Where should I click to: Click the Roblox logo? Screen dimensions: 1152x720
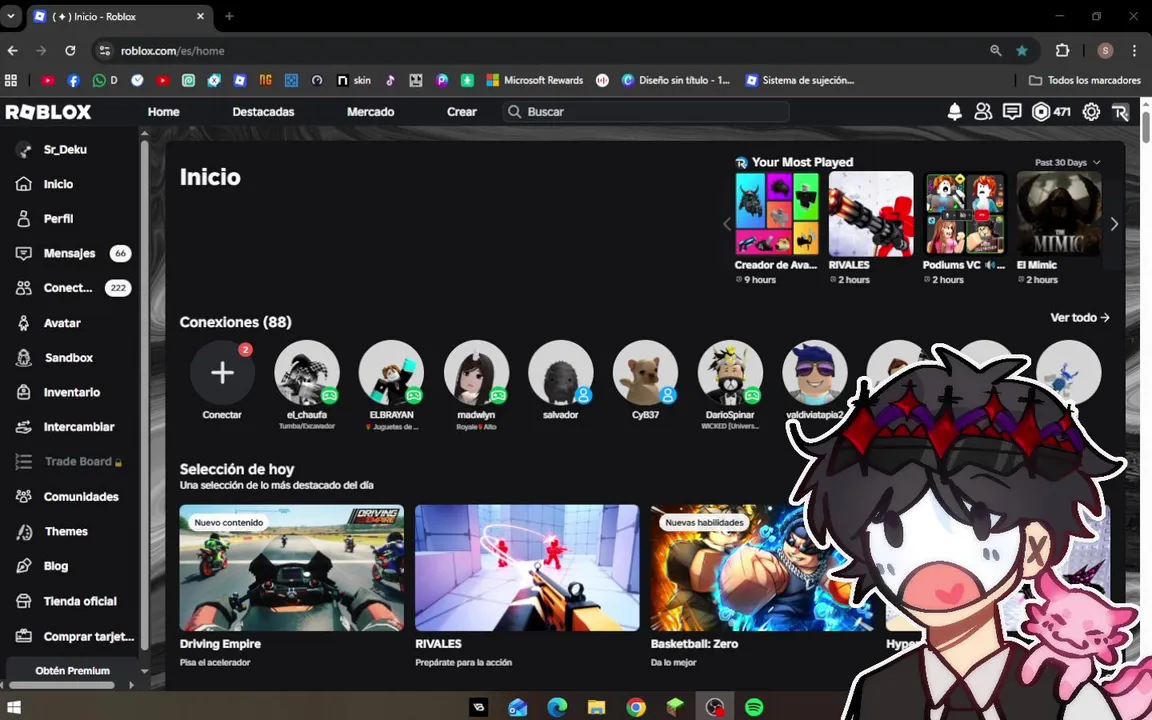click(48, 112)
